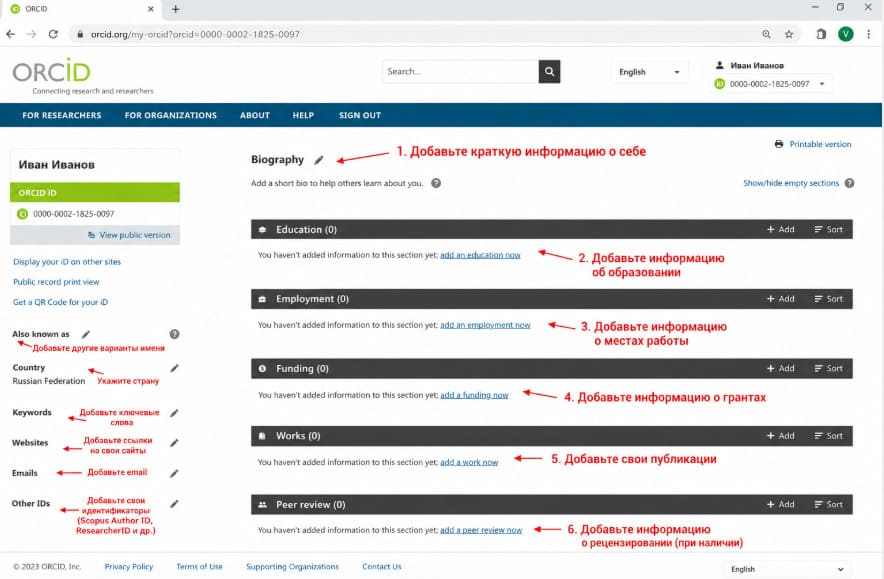Open the Printable version link

pyautogui.click(x=820, y=144)
